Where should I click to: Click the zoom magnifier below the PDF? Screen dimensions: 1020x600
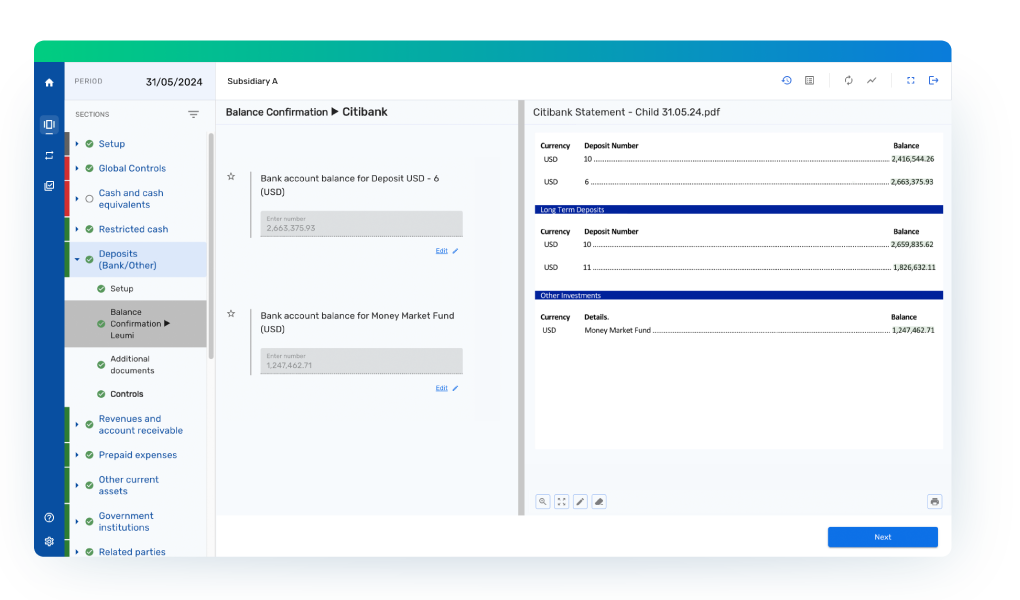[543, 502]
